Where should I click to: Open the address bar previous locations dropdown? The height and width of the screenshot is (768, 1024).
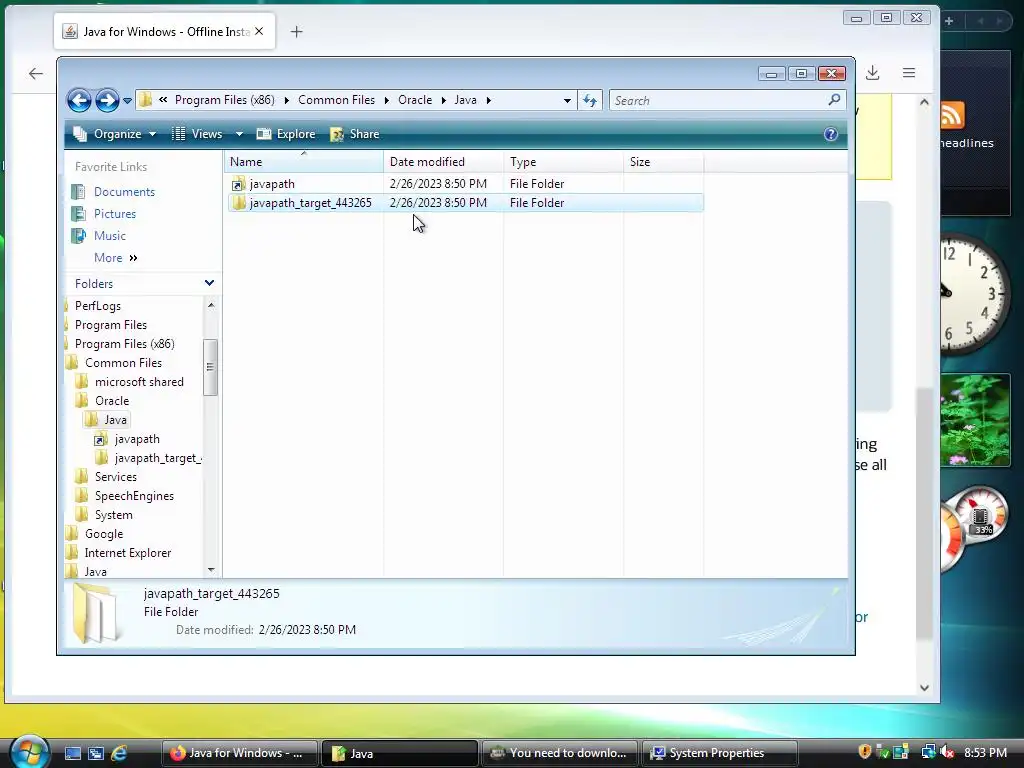(567, 101)
